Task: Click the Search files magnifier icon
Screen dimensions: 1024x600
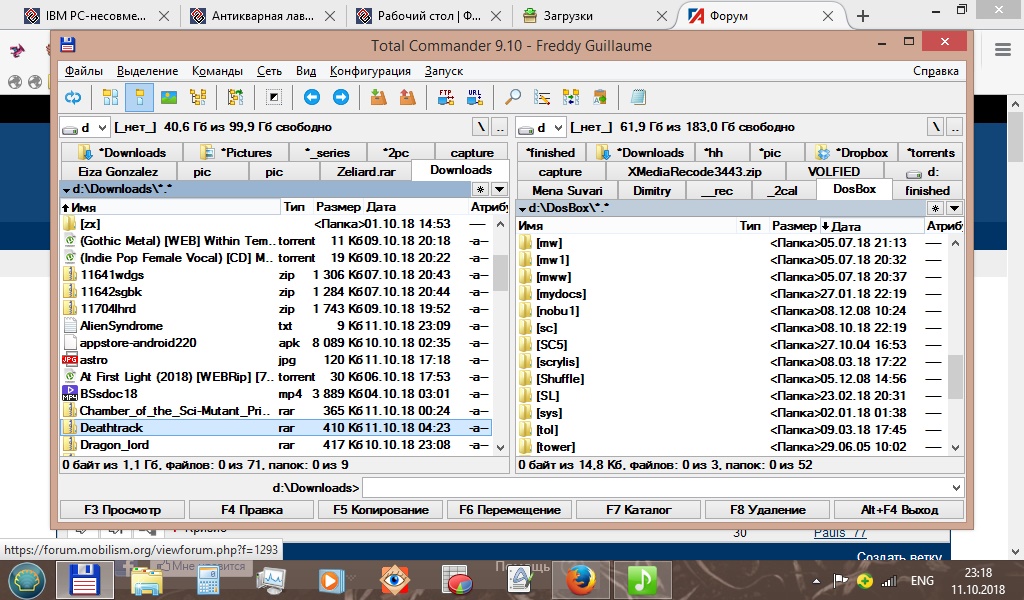Action: 512,97
